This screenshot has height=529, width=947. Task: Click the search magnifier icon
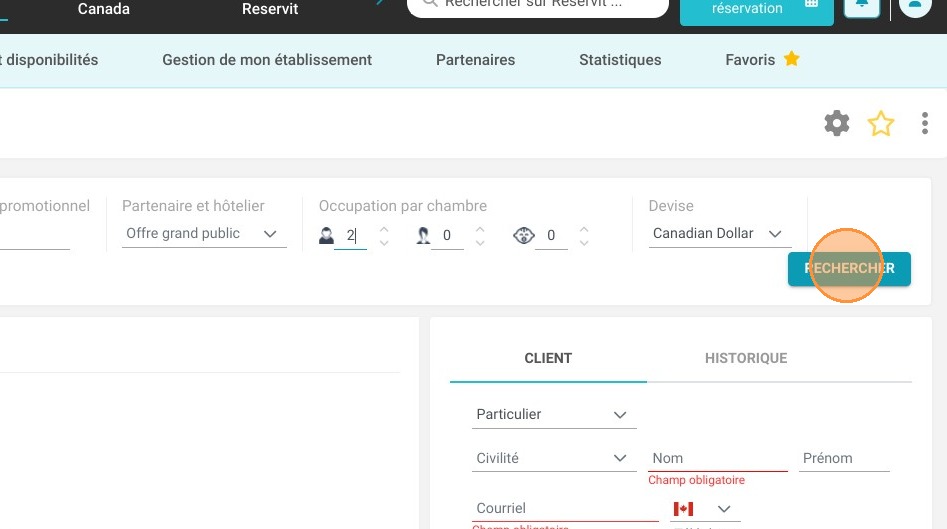[x=429, y=4]
